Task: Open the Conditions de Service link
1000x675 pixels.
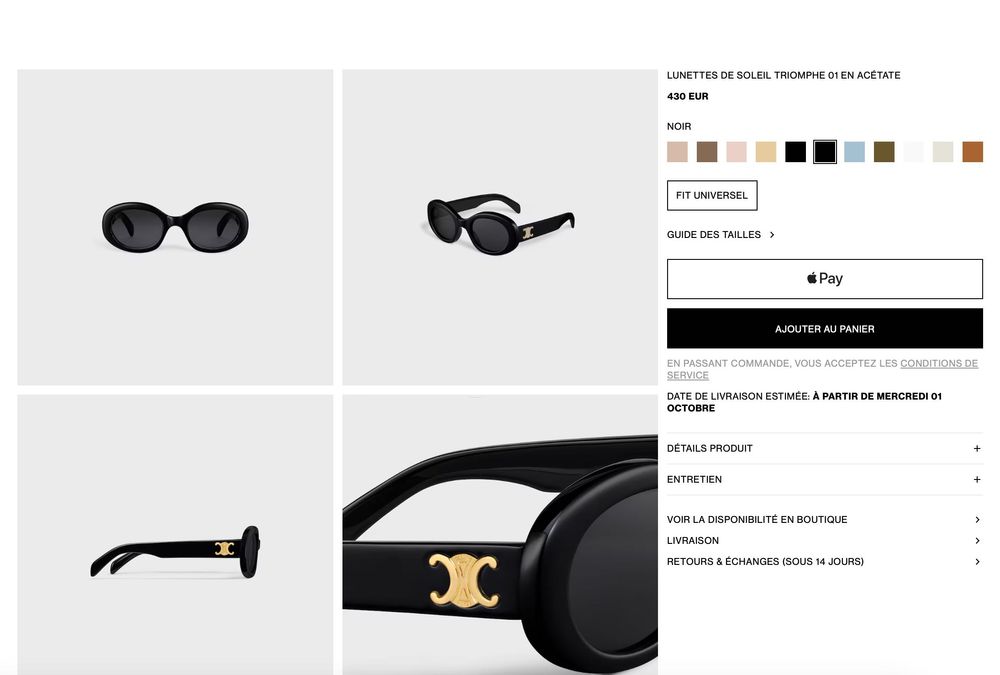Action: [822, 369]
